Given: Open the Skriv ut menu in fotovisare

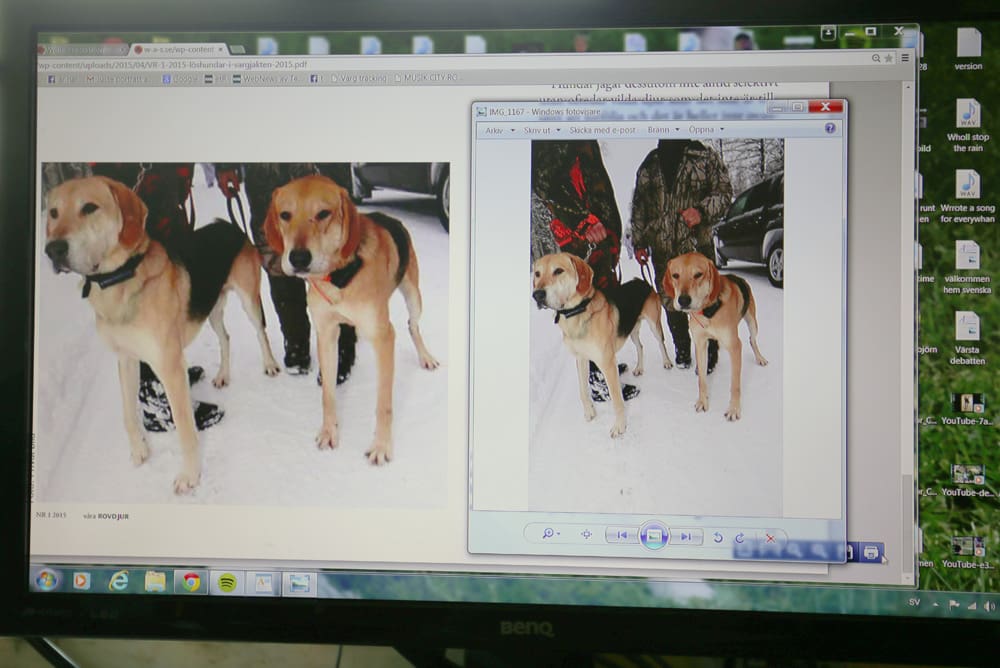Looking at the screenshot, I should point(541,130).
